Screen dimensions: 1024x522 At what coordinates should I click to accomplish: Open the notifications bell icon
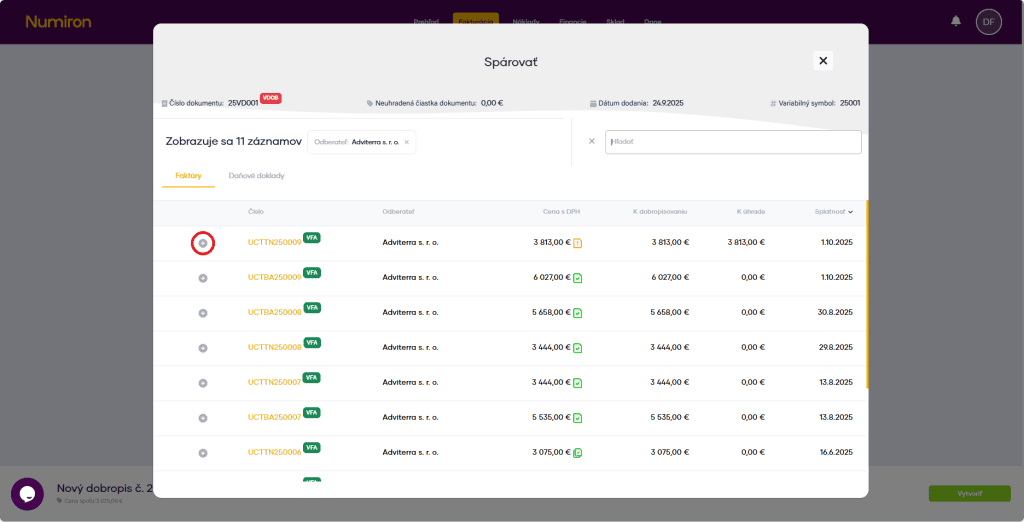pyautogui.click(x=956, y=21)
